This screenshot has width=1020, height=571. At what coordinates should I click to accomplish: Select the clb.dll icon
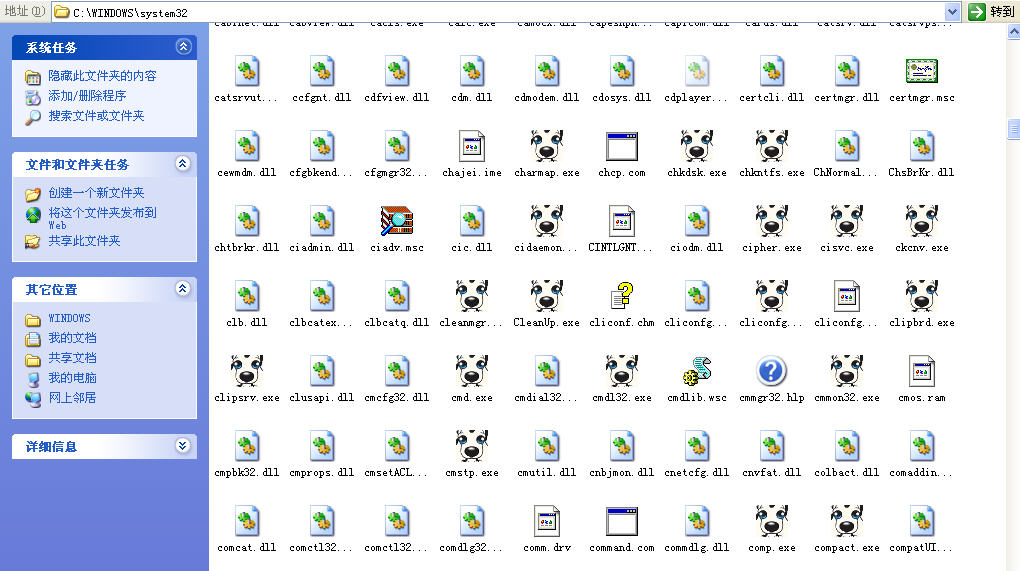247,296
